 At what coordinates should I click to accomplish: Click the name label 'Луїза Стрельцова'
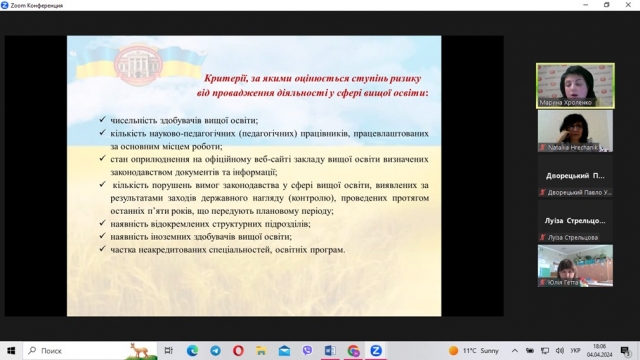(x=573, y=237)
